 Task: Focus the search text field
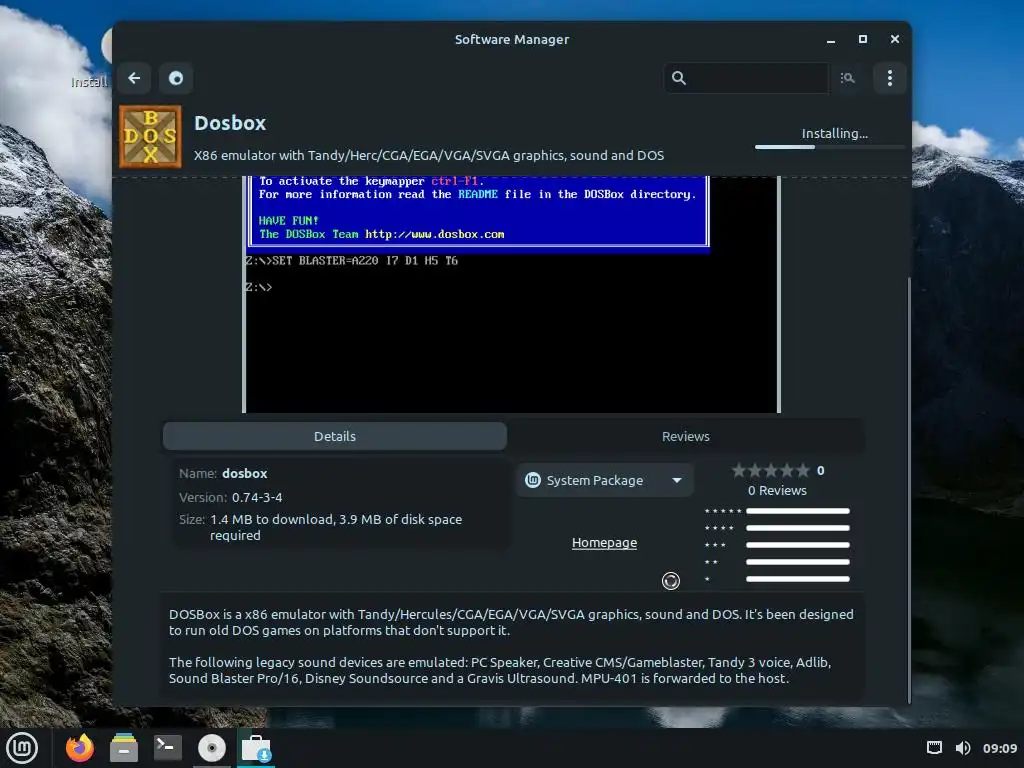click(746, 78)
